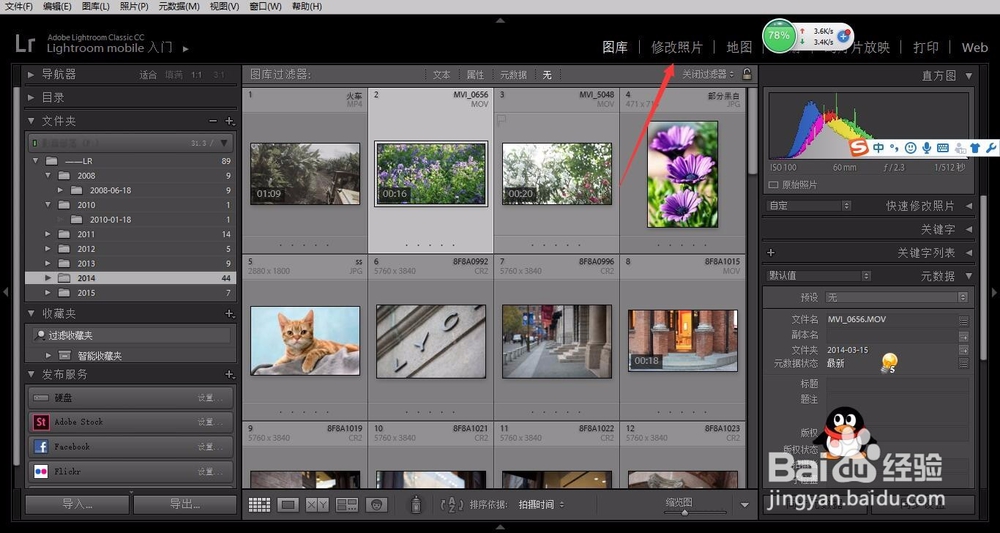Open compare view (XY) in toolbar
The image size is (1000, 533).
pos(318,505)
